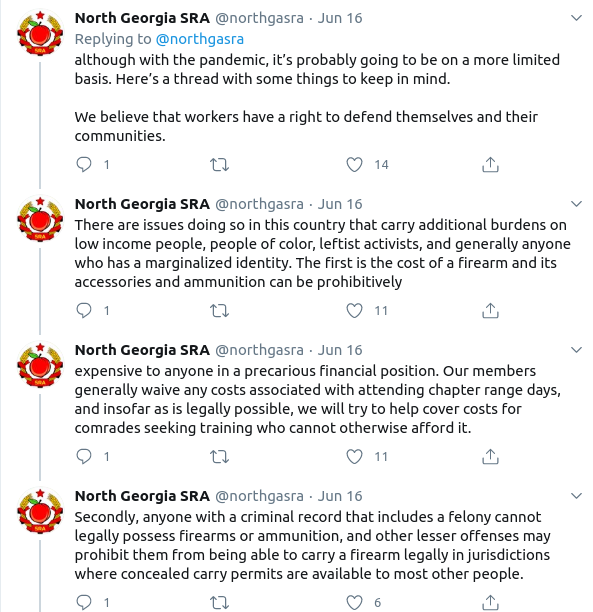This screenshot has height=612, width=593.
Task: Reply to the 'expensive to anyone' tweet
Action: click(84, 456)
